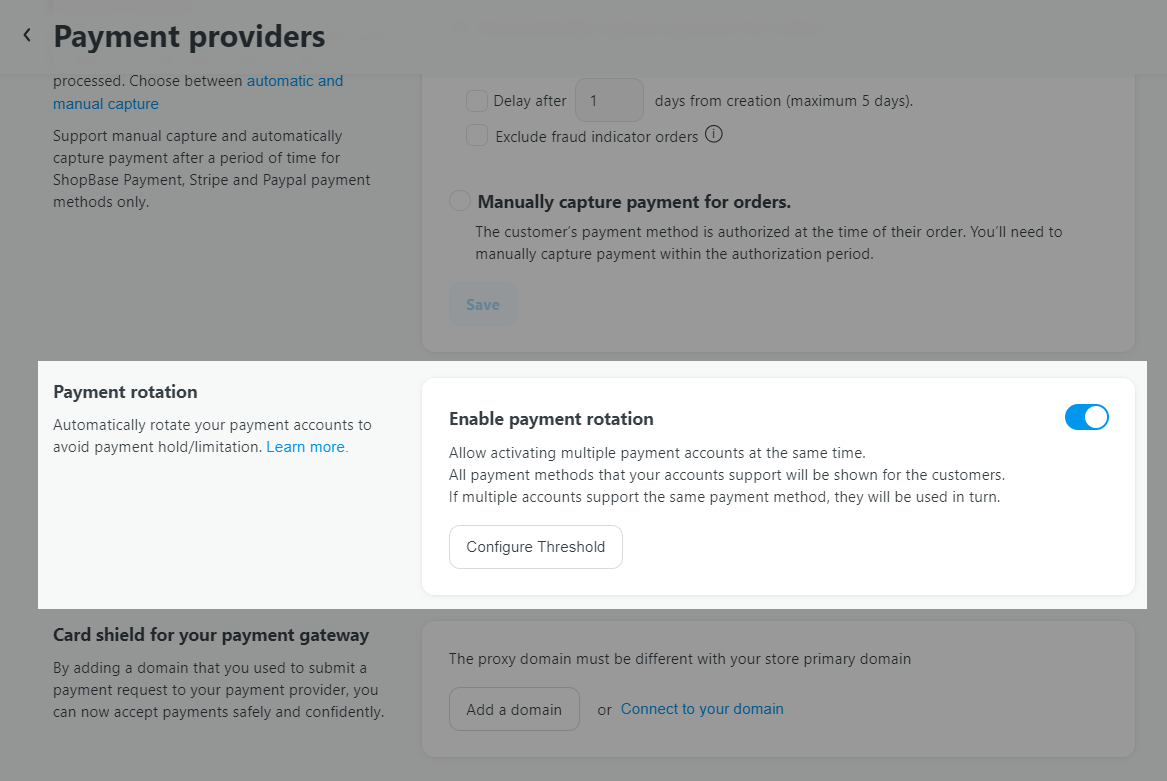Click the info icon next to fraud indicator orders
Viewport: 1167px width, 781px height.
714,135
